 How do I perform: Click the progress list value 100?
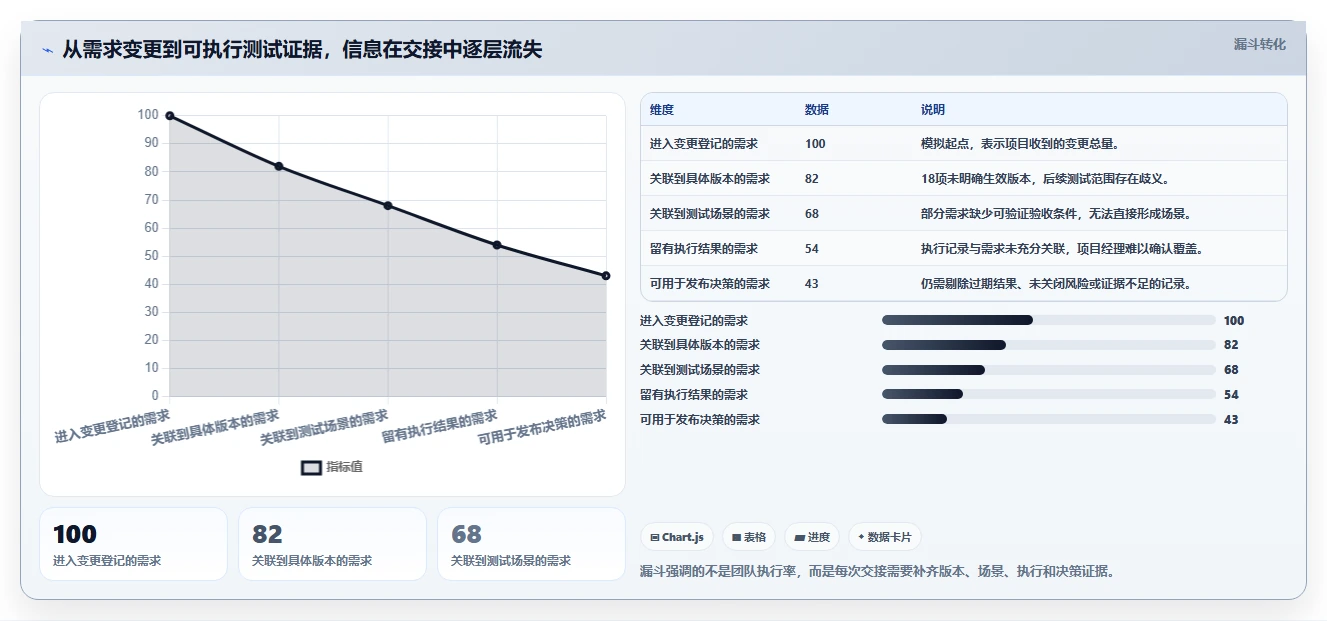(x=1234, y=321)
